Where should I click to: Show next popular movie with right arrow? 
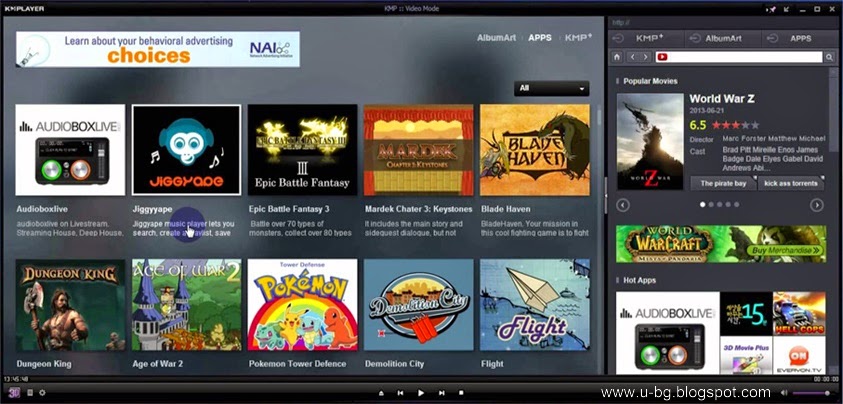[x=817, y=204]
